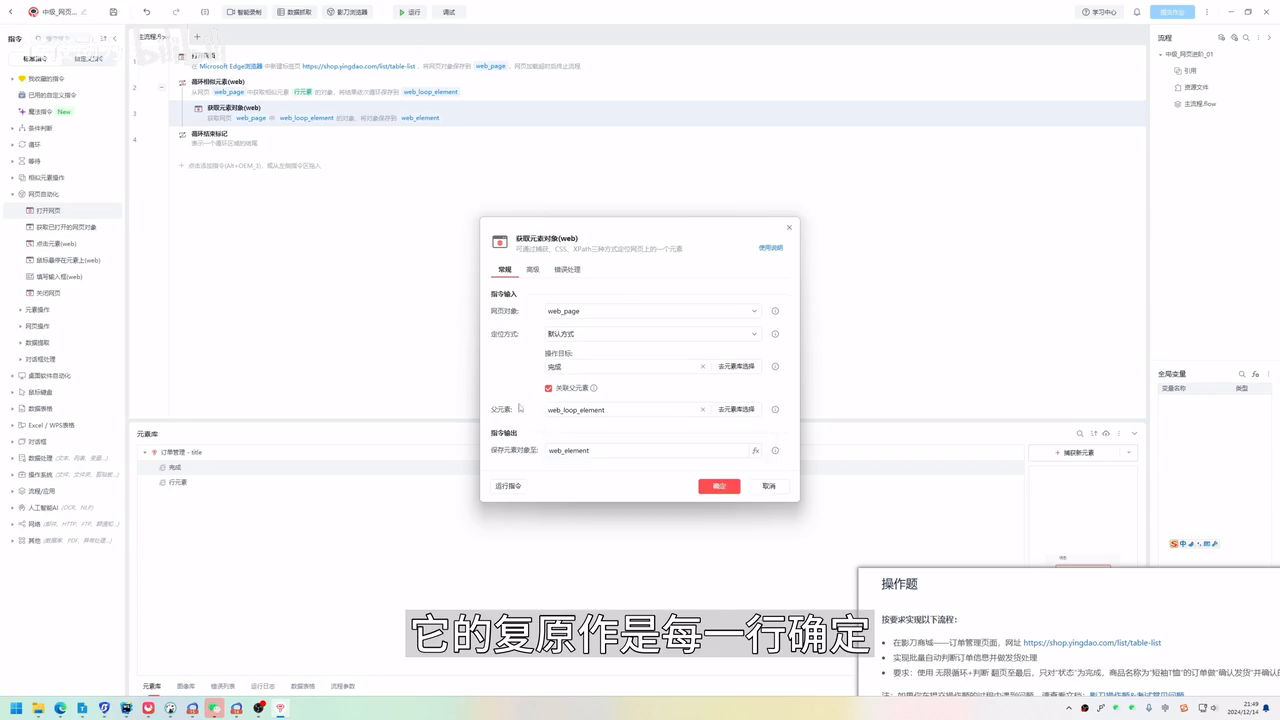This screenshot has width=1280, height=720.
Task: Clear the 操作目标 完成 field with X
Action: 702,367
